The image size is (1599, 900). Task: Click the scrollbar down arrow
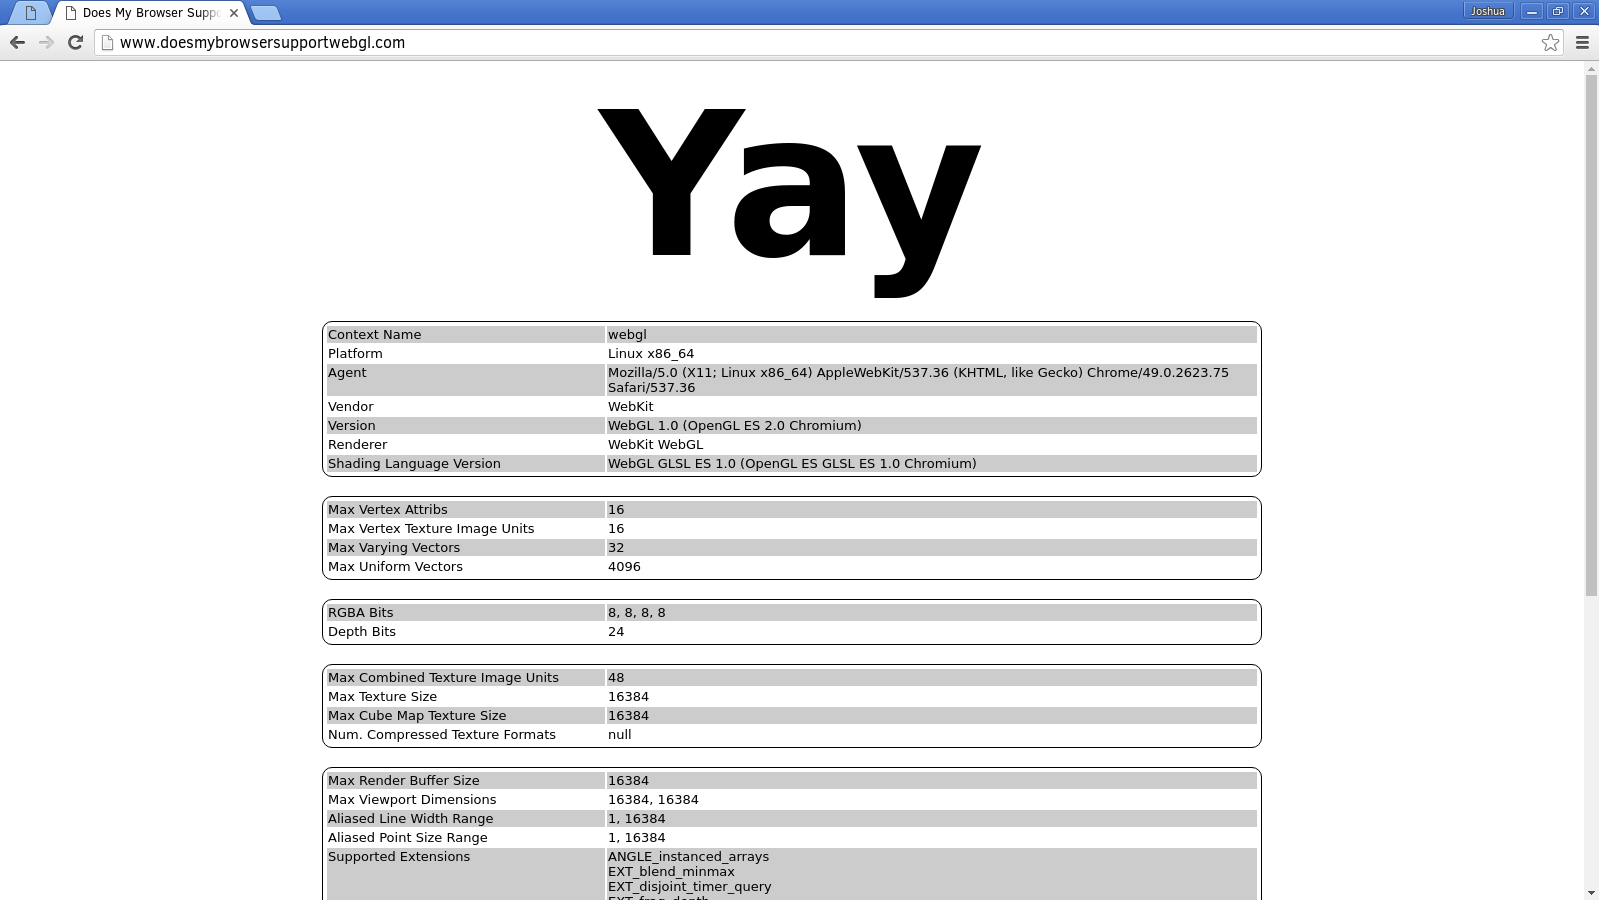pyautogui.click(x=1591, y=892)
